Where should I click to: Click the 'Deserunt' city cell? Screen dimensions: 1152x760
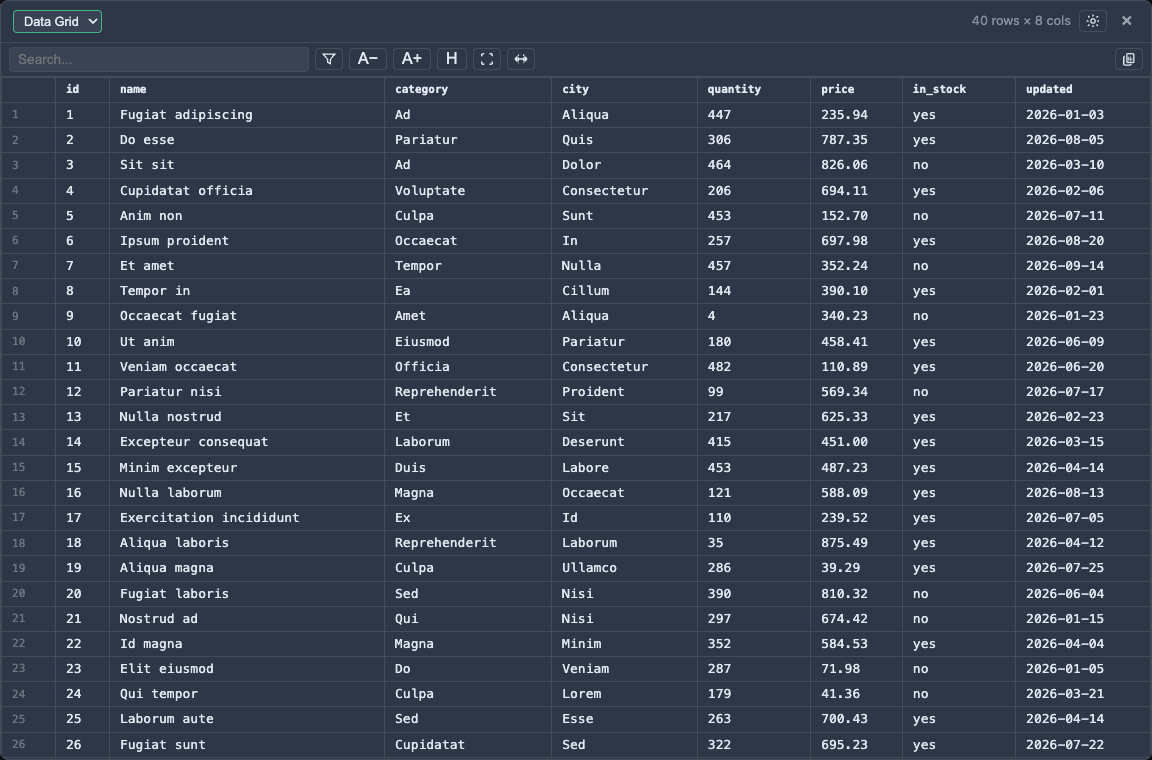[x=624, y=442]
